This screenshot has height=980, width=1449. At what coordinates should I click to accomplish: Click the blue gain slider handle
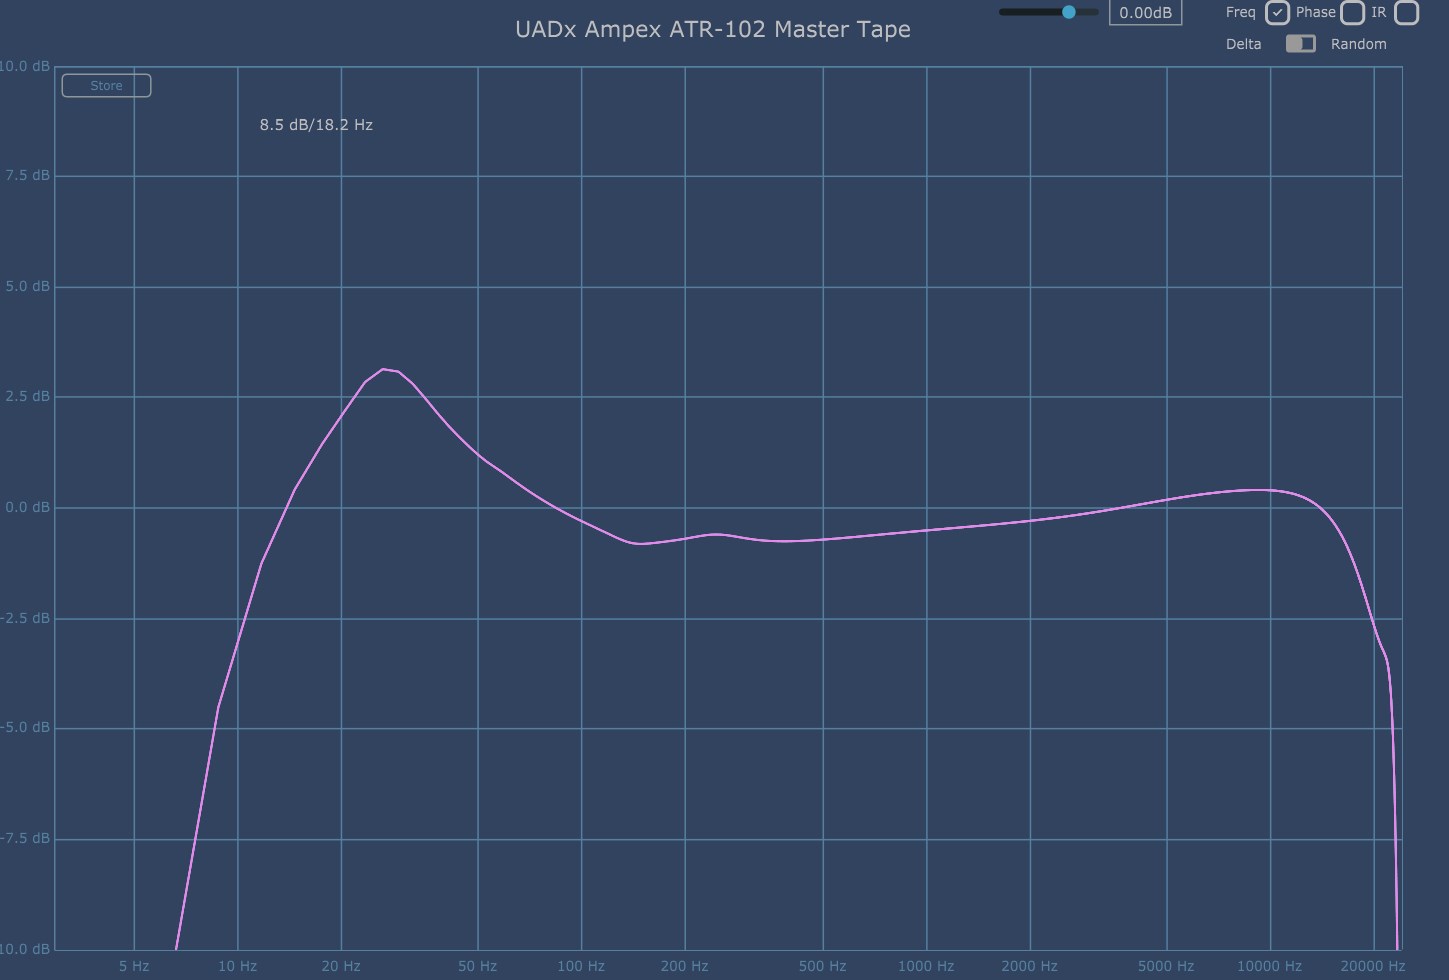coord(1068,12)
